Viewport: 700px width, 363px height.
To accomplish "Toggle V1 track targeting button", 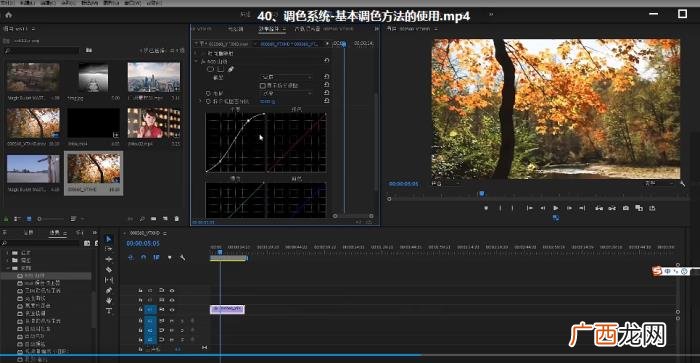I will click(x=150, y=309).
